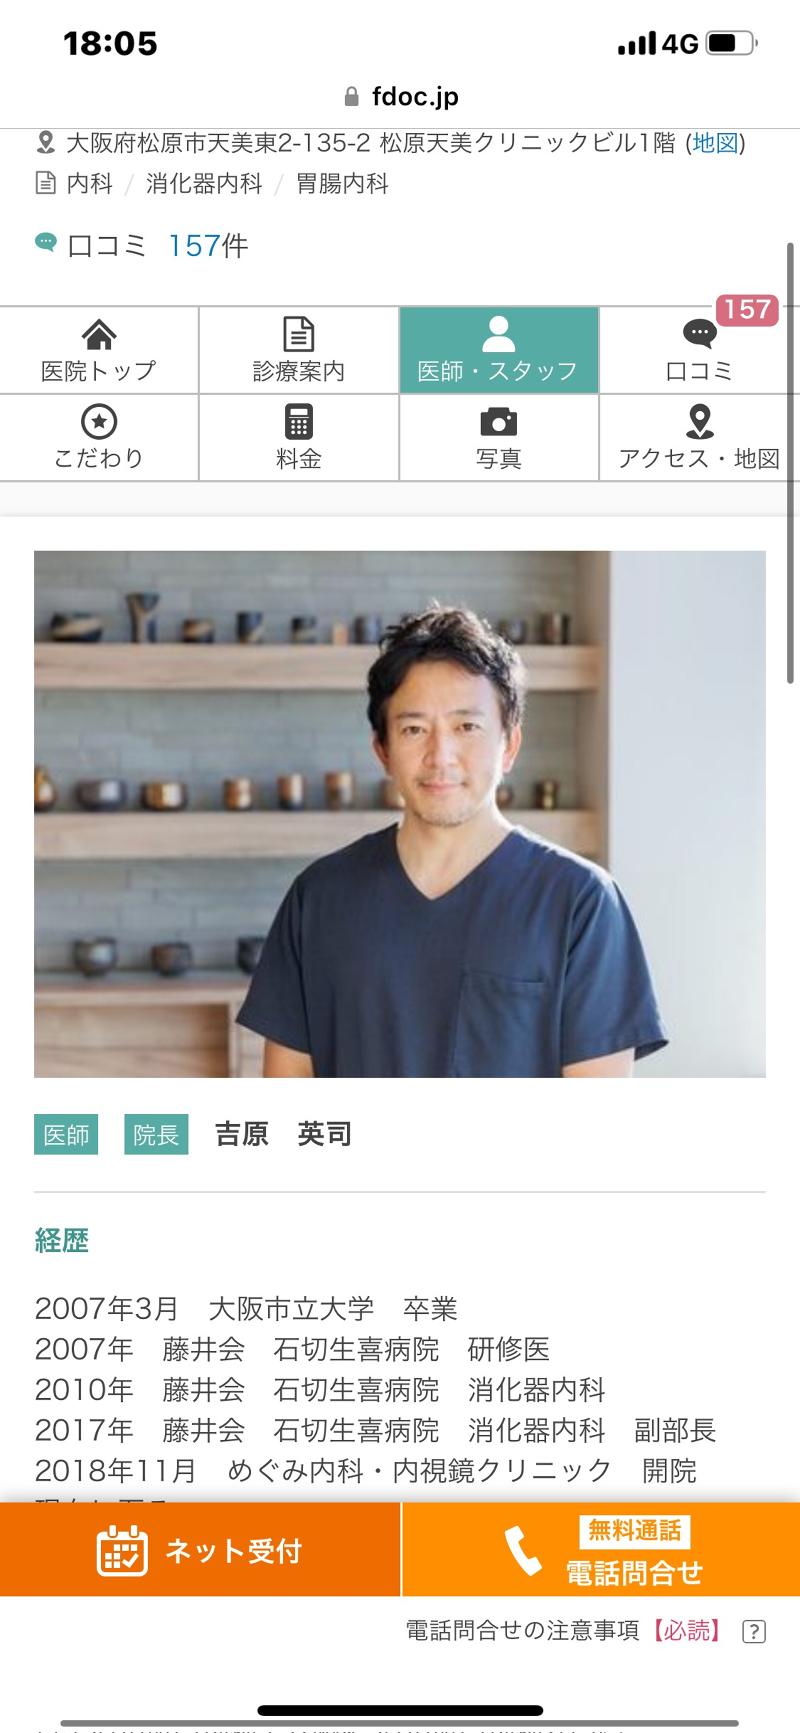Select the 医師・スタッフ person icon tab

tap(499, 350)
